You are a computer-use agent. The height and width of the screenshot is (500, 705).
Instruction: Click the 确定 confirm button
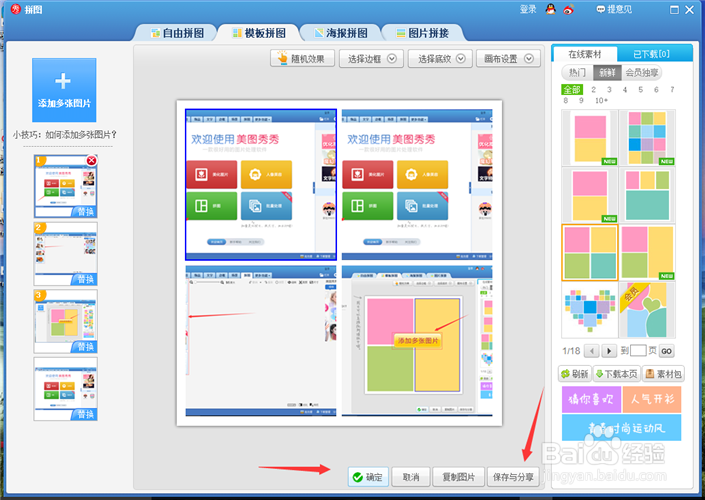pos(368,477)
